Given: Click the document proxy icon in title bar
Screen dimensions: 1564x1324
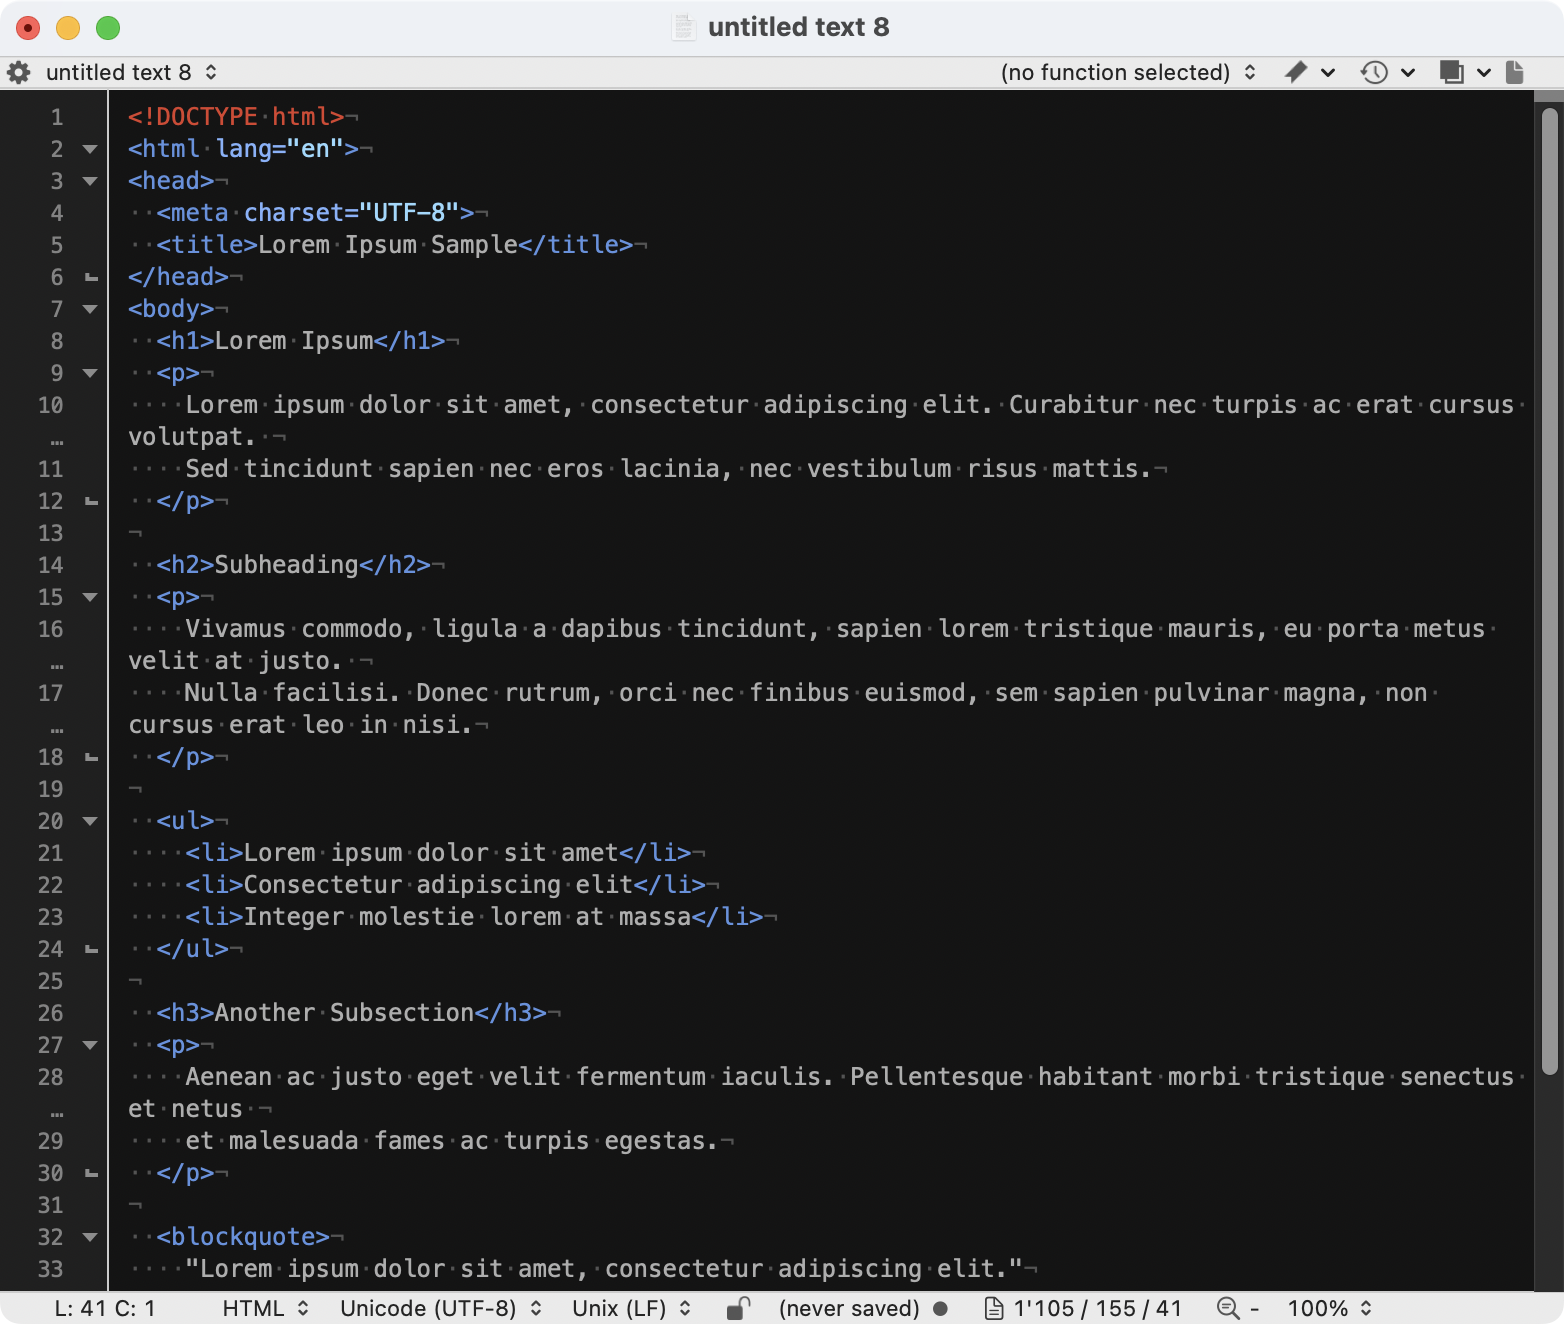Looking at the screenshot, I should point(684,27).
